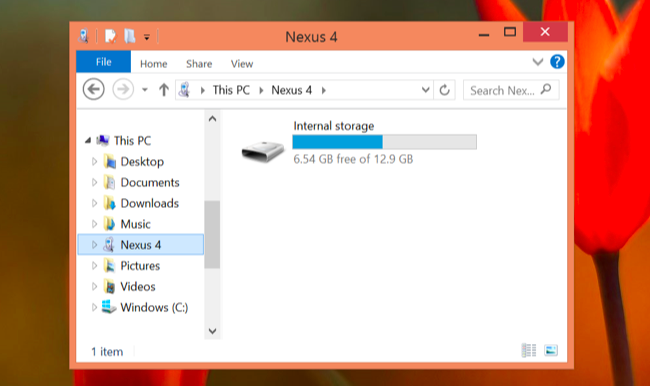Click the New Folder quick access icon

(x=130, y=36)
